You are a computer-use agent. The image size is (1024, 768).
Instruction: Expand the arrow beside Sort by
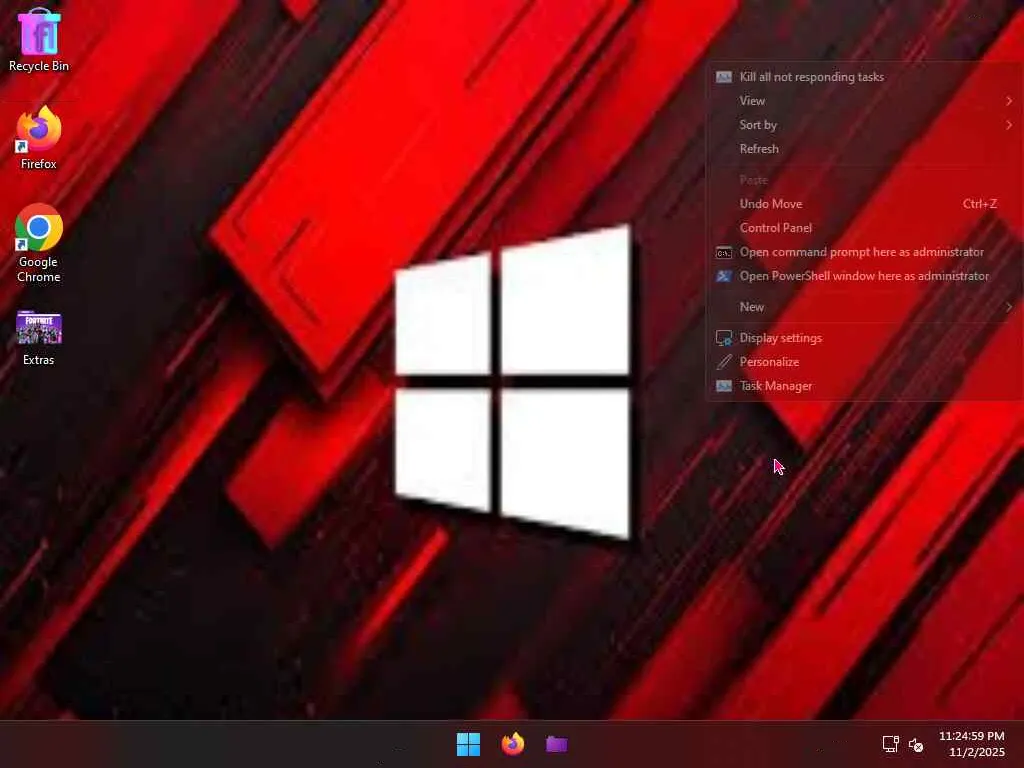click(x=1009, y=125)
